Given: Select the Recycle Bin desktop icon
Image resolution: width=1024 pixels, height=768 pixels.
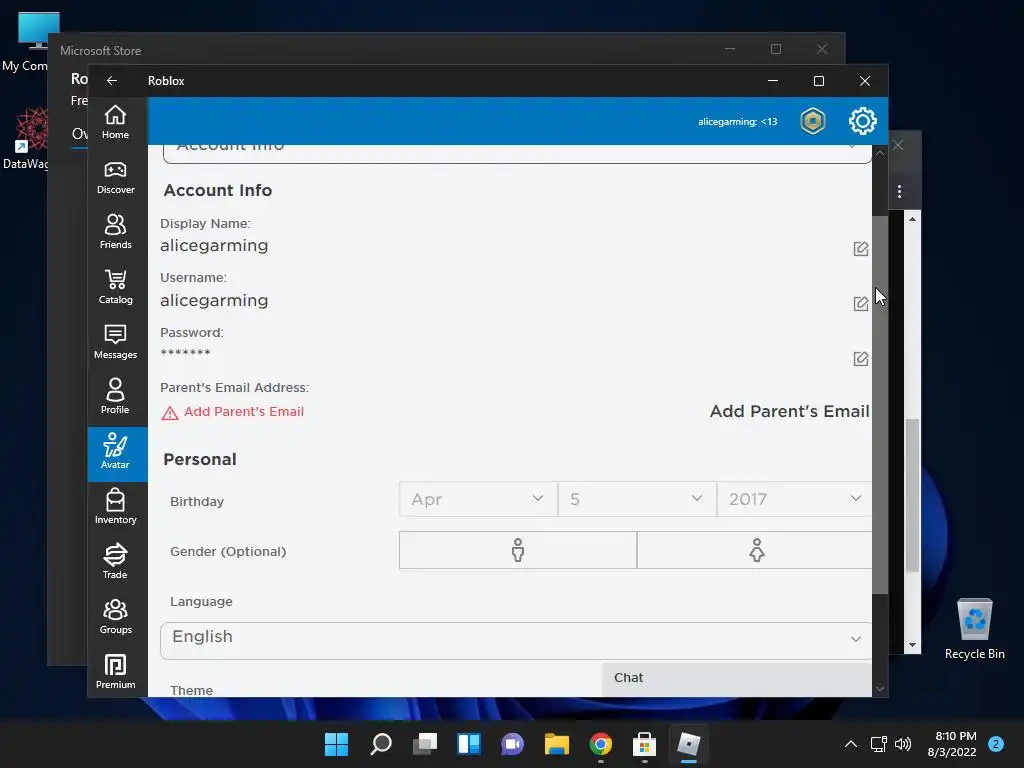Looking at the screenshot, I should pyautogui.click(x=974, y=629).
